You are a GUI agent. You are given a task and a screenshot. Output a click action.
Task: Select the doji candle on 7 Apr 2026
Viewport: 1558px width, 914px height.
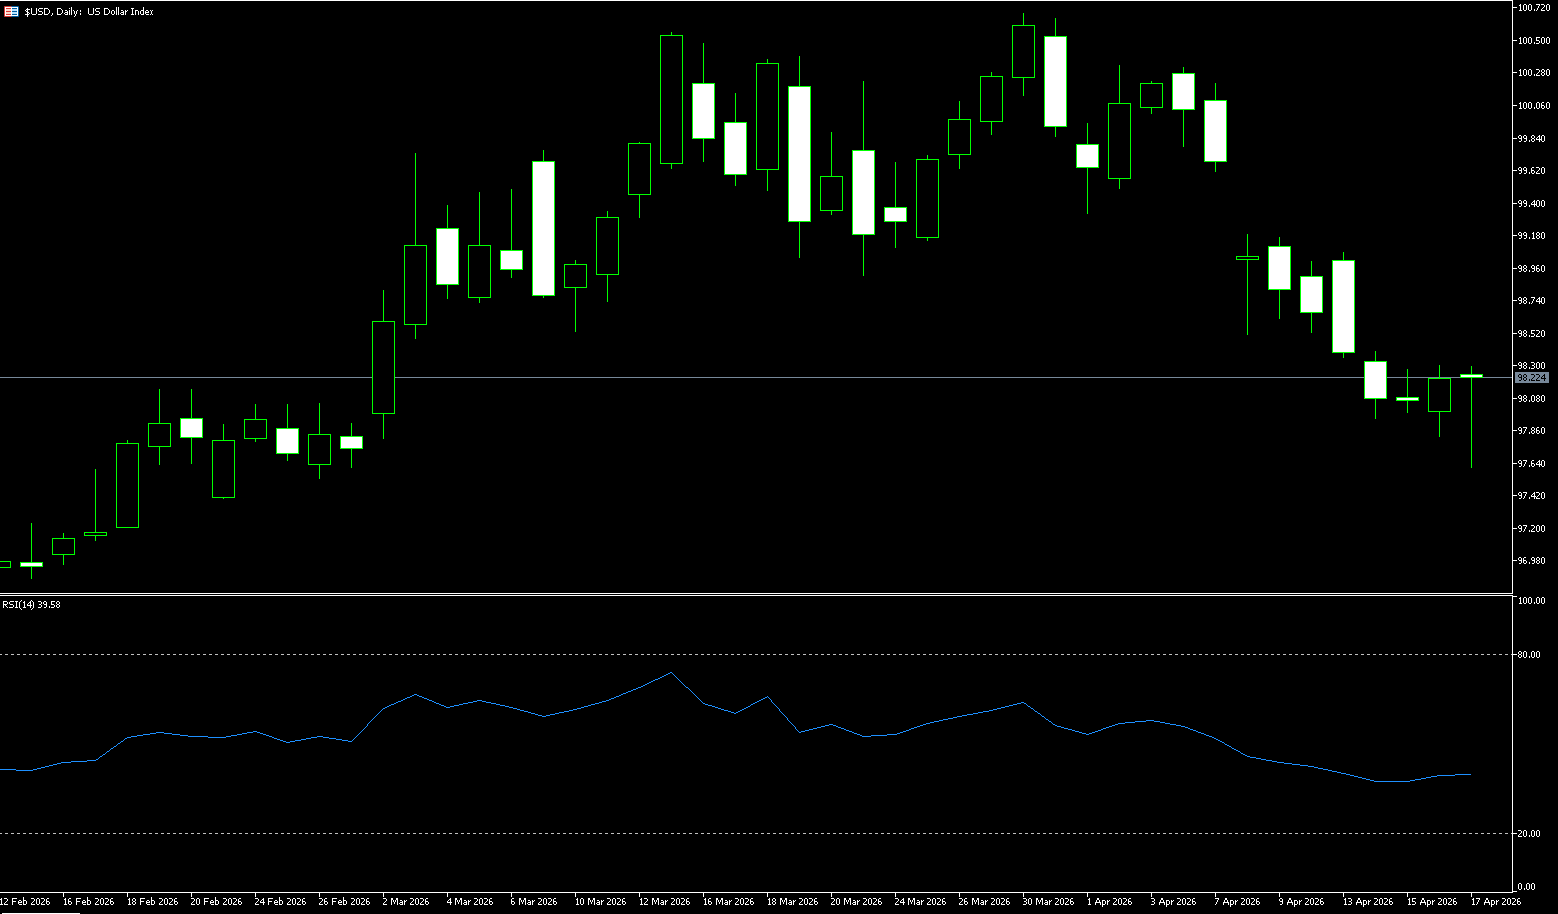point(1247,258)
